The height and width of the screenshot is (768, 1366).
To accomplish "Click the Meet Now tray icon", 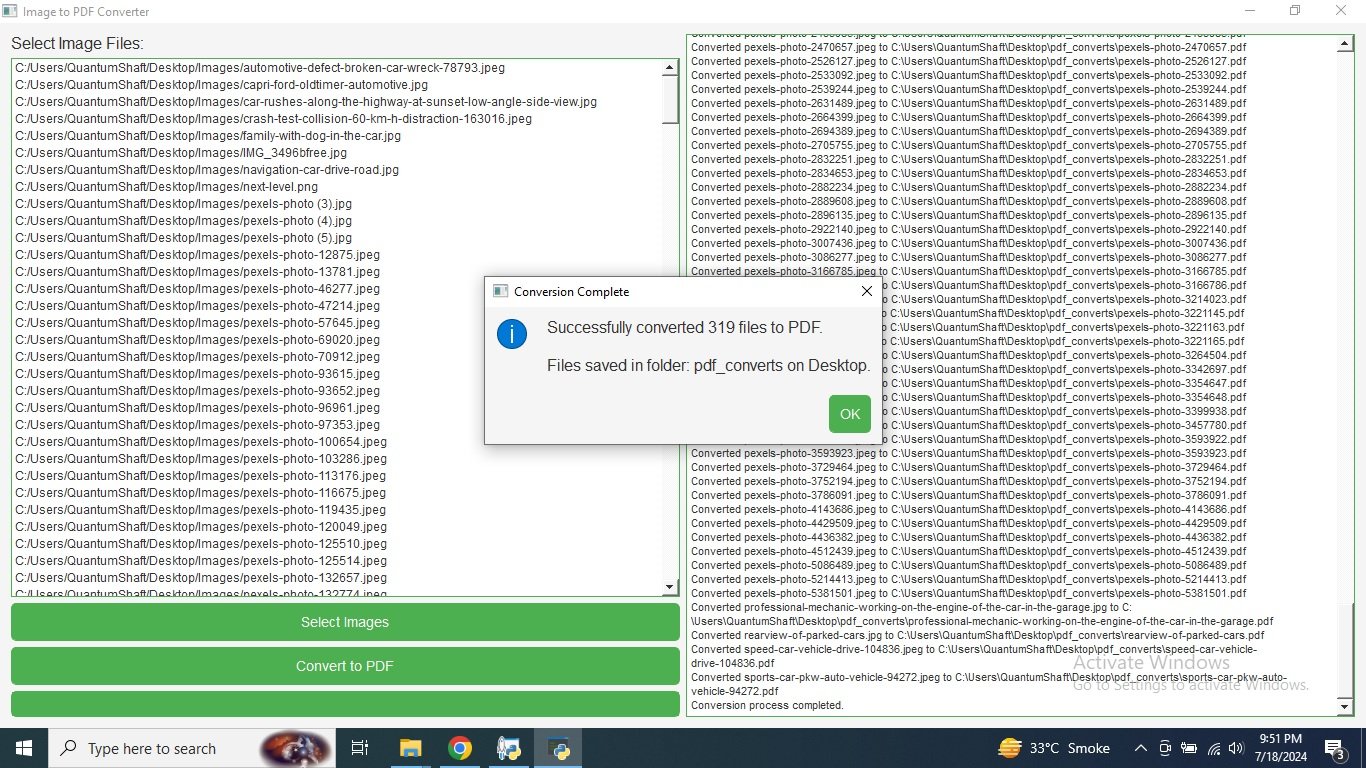I will tap(1165, 748).
